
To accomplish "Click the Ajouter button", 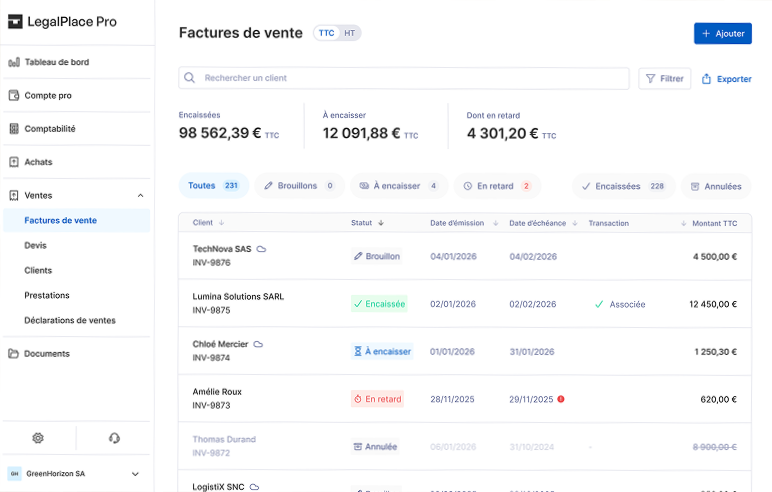I will (x=723, y=33).
